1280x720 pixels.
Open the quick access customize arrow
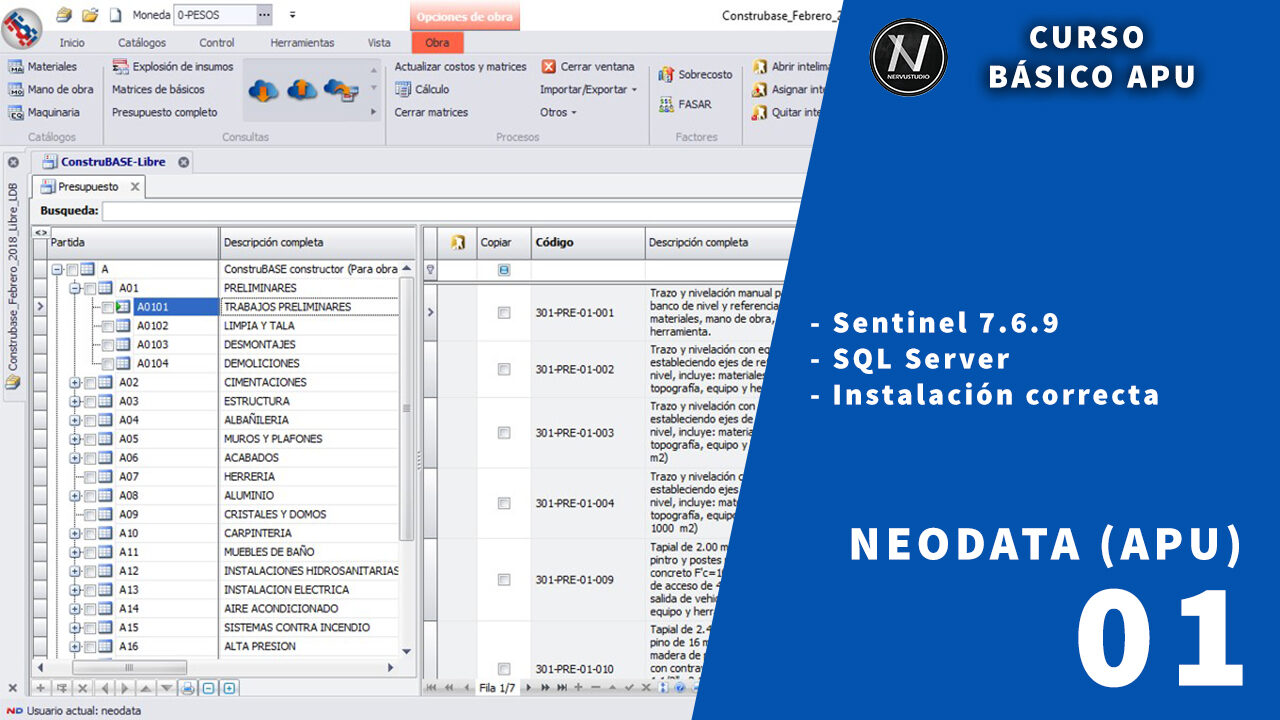(x=292, y=15)
